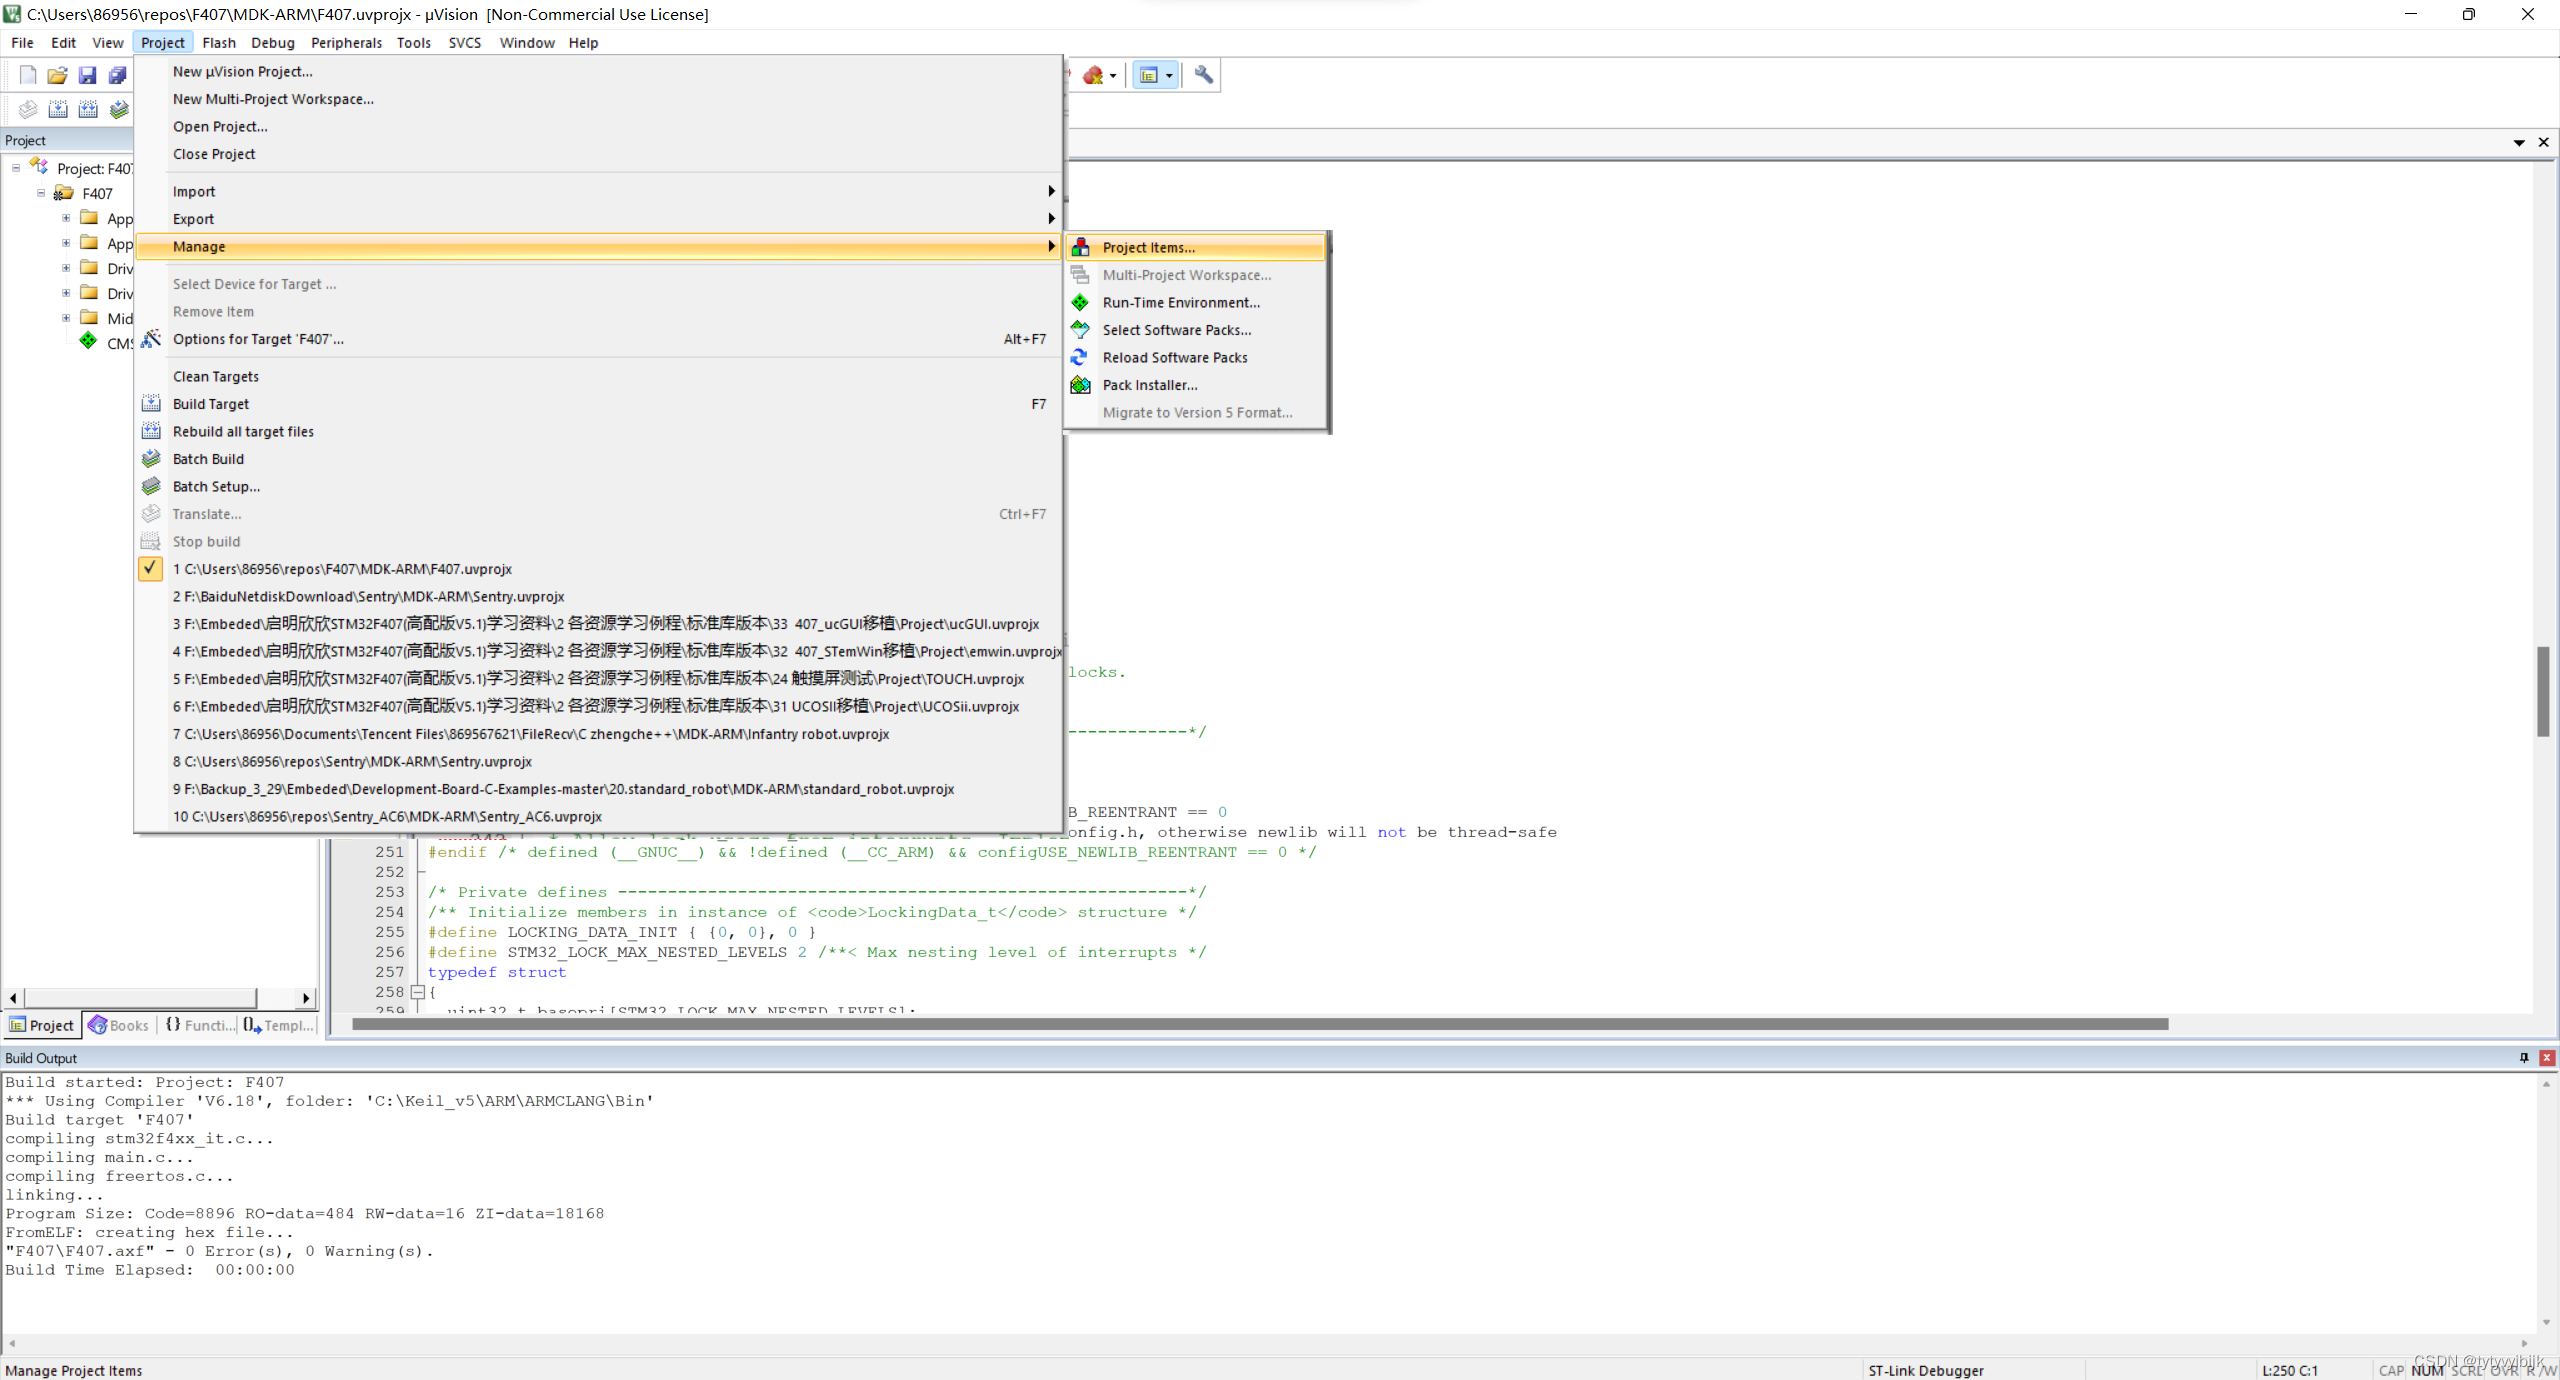Click the window layout toolbar icon
Image resolution: width=2560 pixels, height=1380 pixels.
(1148, 75)
